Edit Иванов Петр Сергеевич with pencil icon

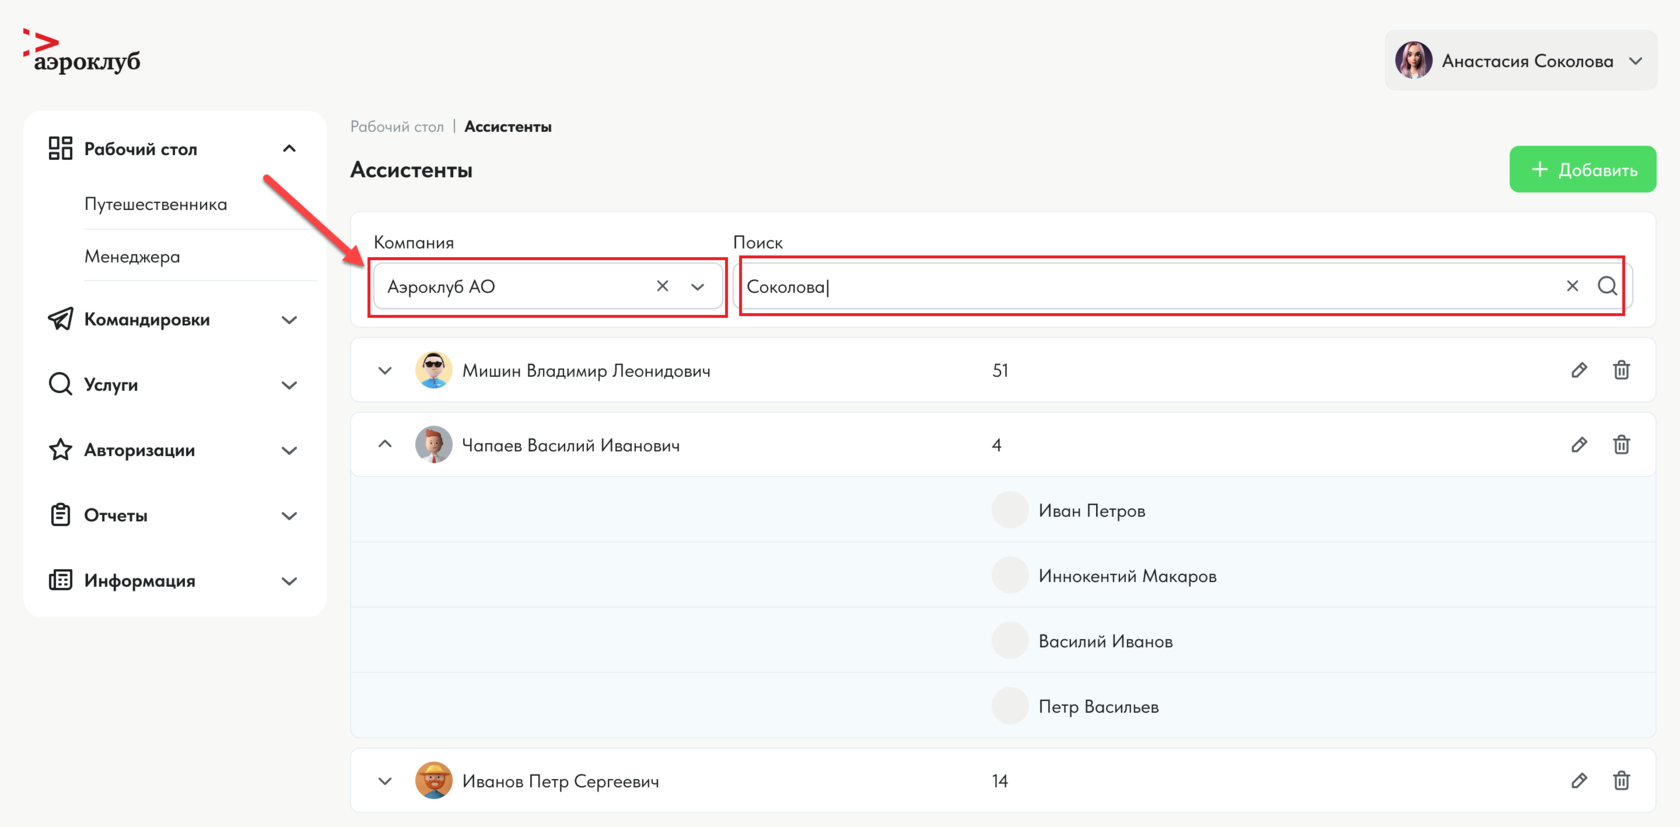point(1579,781)
